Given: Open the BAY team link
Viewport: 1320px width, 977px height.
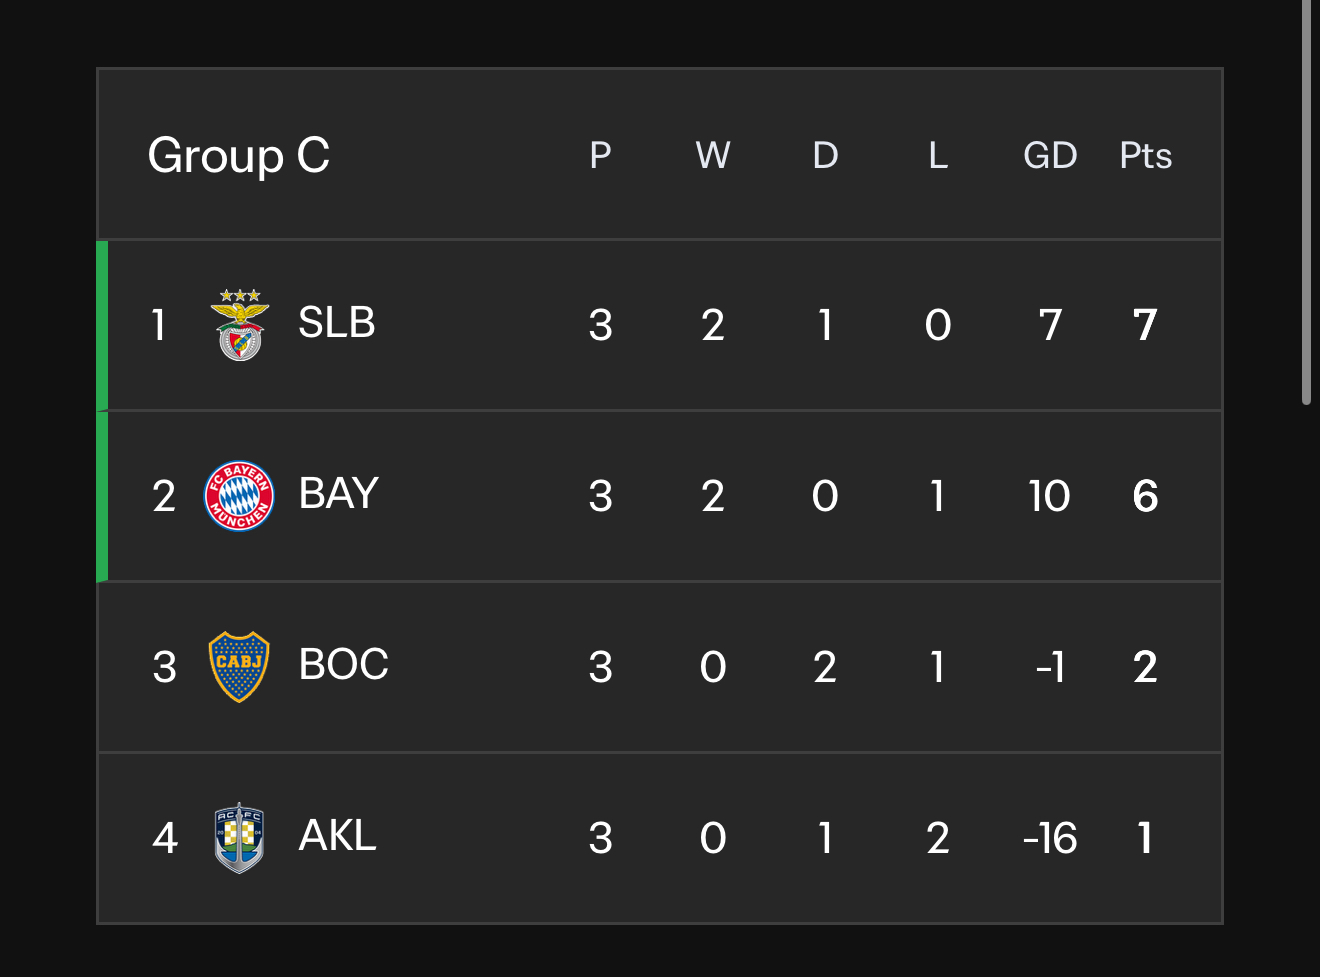Looking at the screenshot, I should click(x=339, y=494).
